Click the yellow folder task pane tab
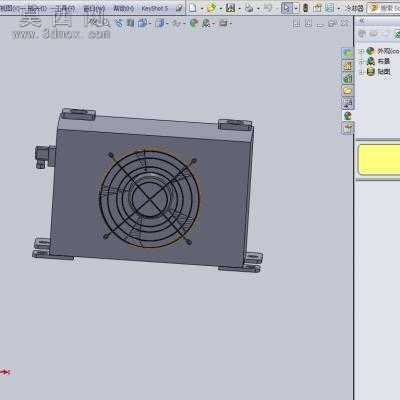Viewport: 400px width, 400px height. 348,90
